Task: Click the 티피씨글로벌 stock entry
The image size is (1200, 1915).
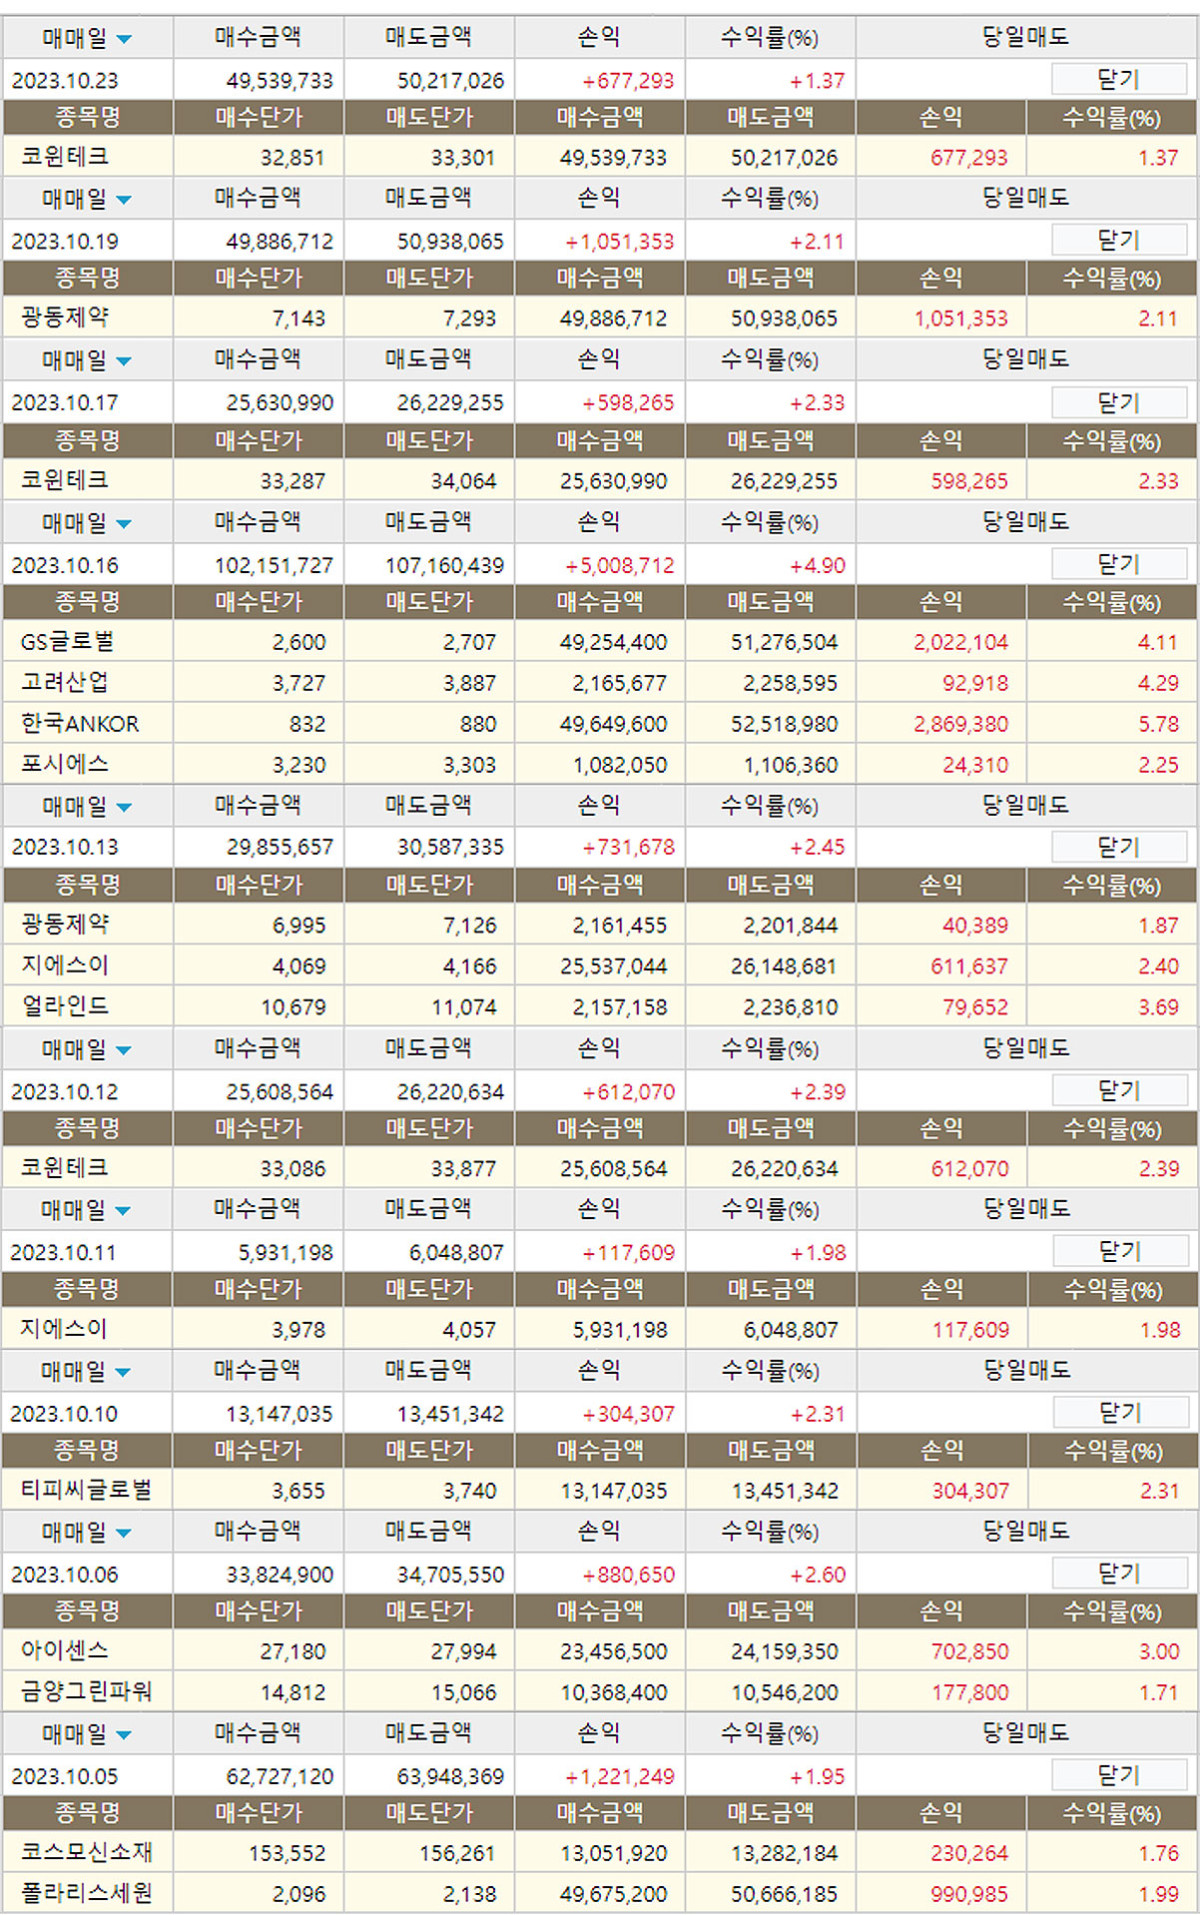Action: [x=86, y=1490]
